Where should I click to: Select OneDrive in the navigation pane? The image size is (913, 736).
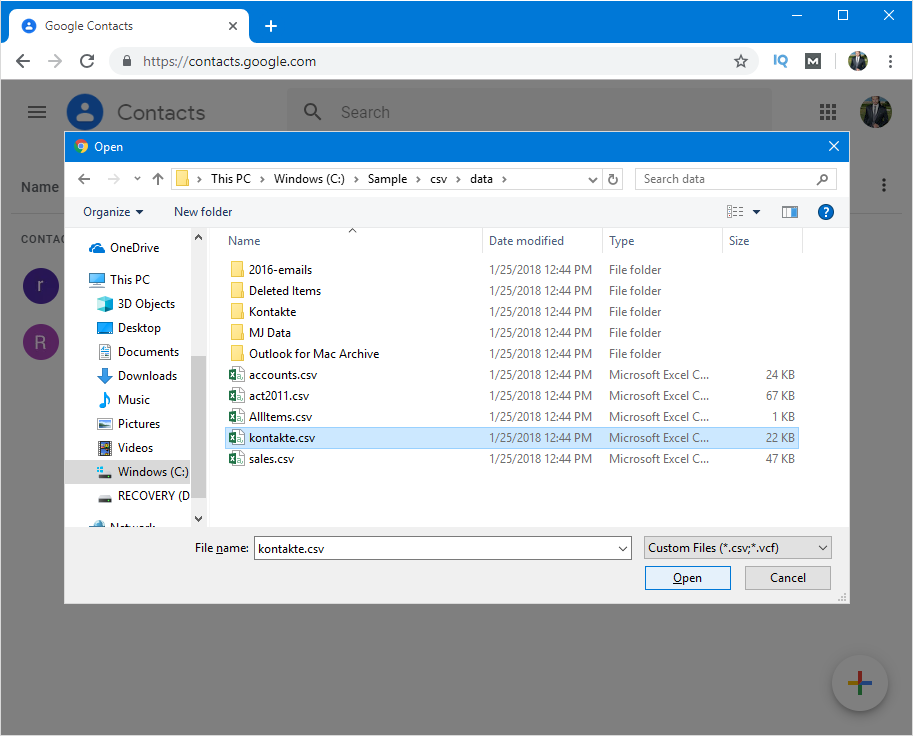[x=124, y=248]
